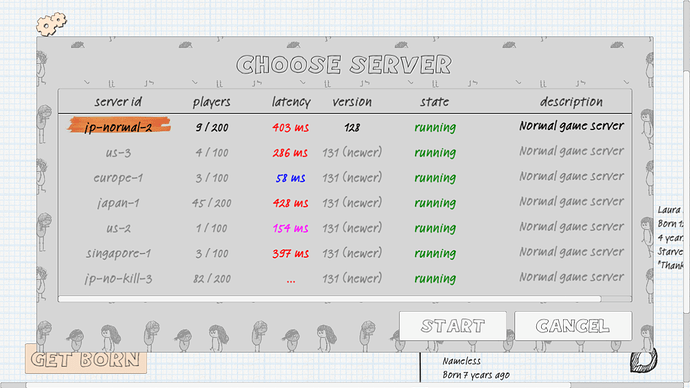Choose the europe-1 server
690x388 pixels.
point(345,178)
